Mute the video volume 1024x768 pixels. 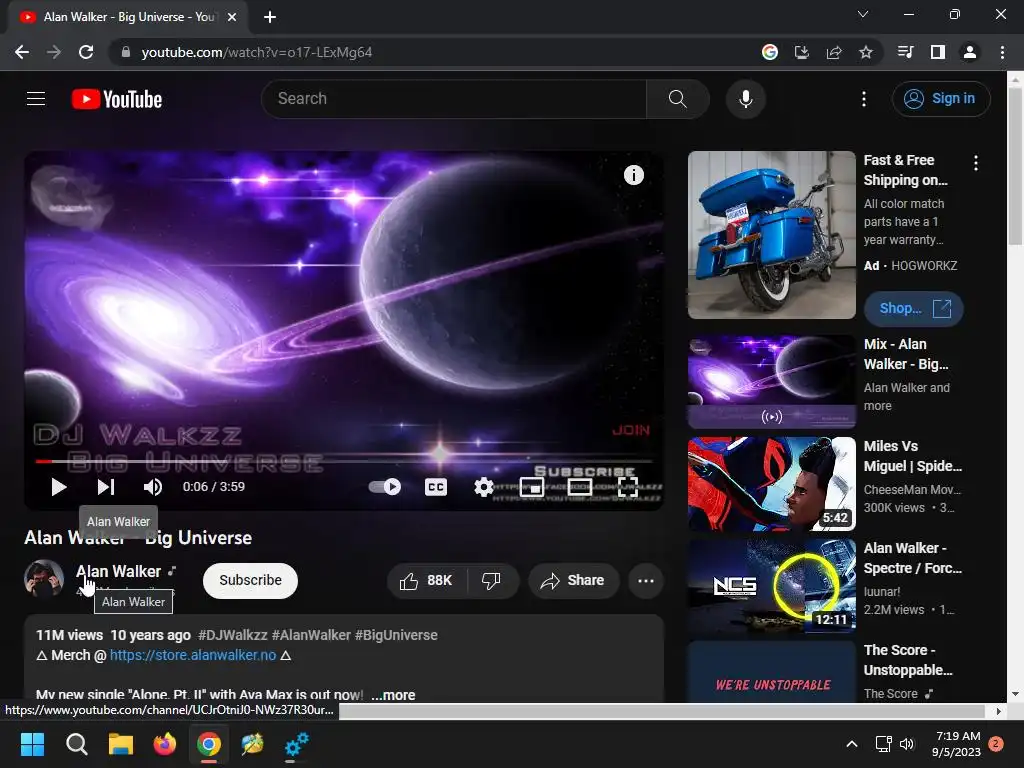pyautogui.click(x=153, y=487)
